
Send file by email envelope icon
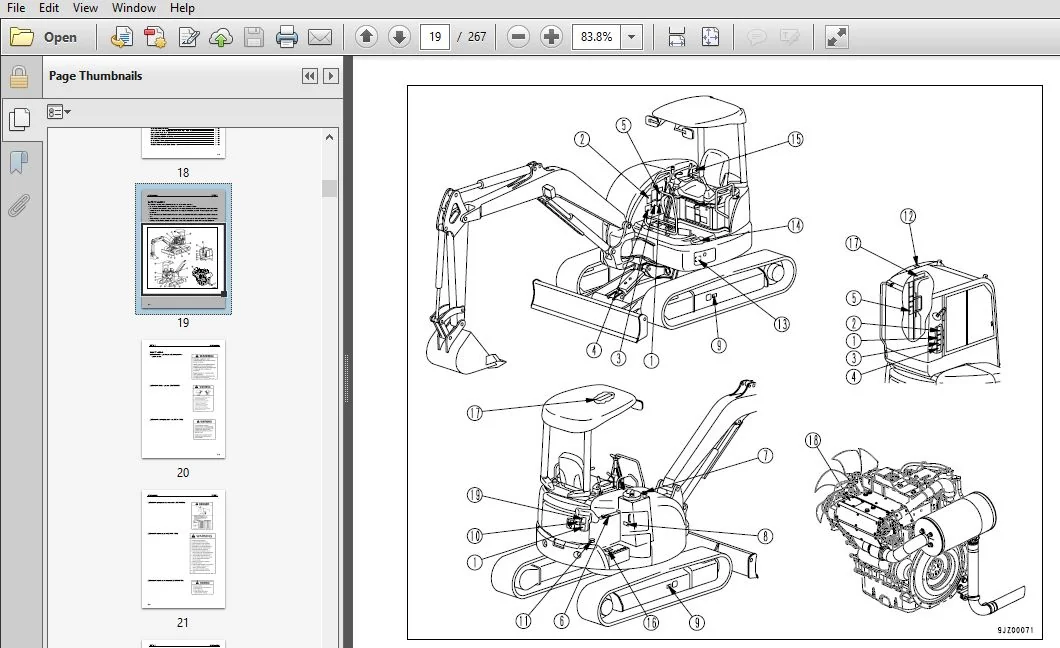320,37
